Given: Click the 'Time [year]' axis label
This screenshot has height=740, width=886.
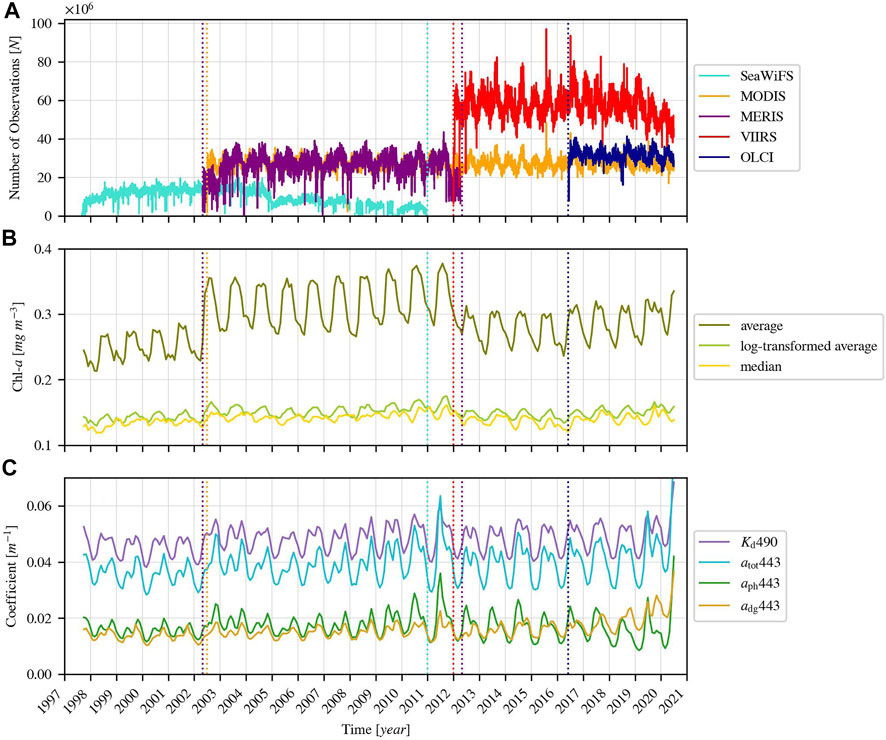Looking at the screenshot, I should tap(376, 729).
